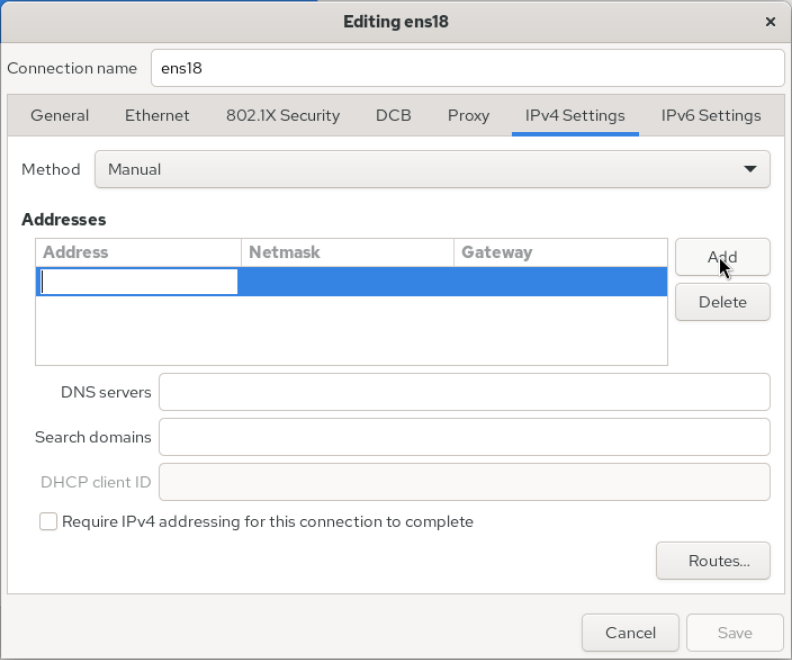The width and height of the screenshot is (792, 660).
Task: Open the Ethernet tab
Action: [x=157, y=116]
